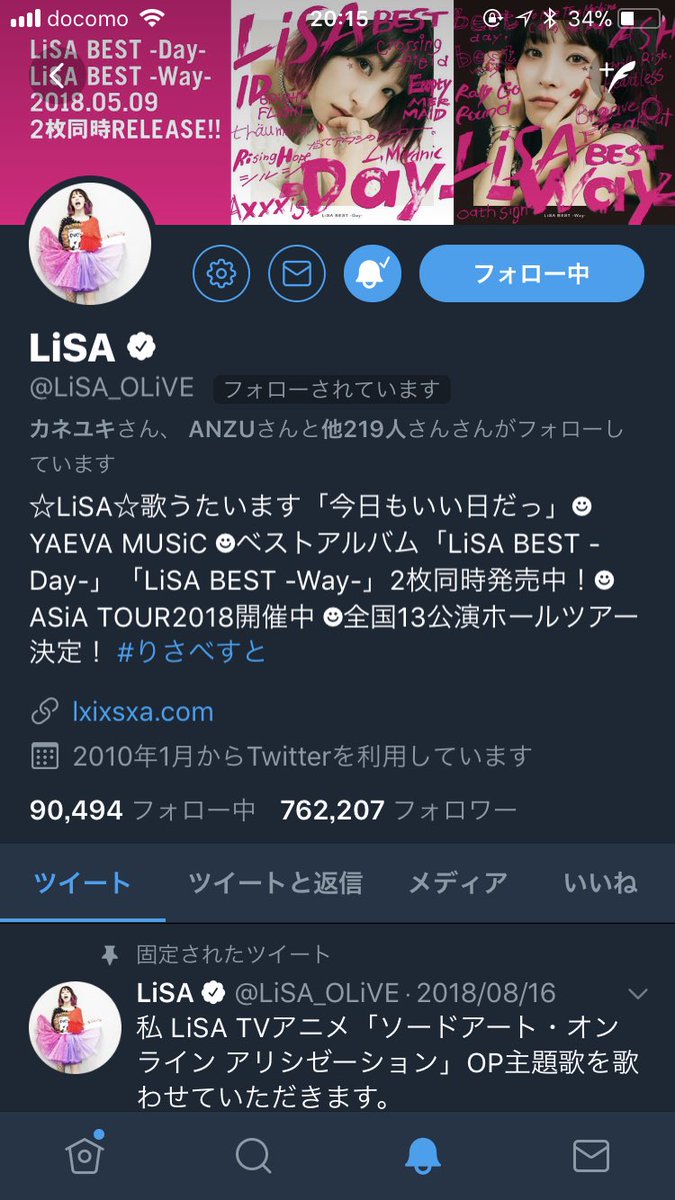This screenshot has height=1200, width=675.
Task: Open the #りさべすと hashtag
Action: coord(191,652)
